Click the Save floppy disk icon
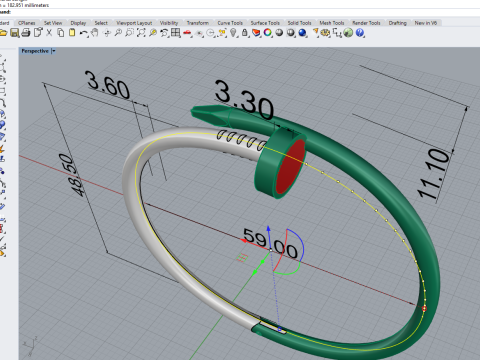Screen dimensions: 480x360 (x=14, y=33)
